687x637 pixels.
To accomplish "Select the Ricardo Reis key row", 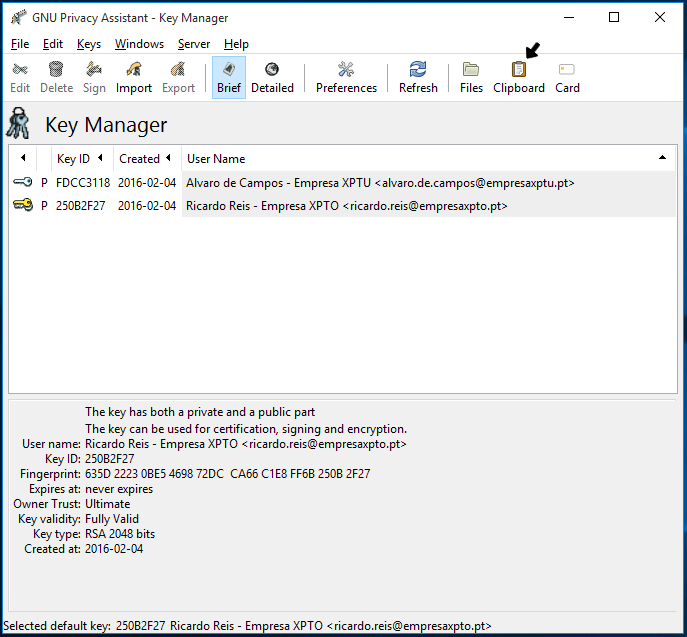I will (342, 205).
